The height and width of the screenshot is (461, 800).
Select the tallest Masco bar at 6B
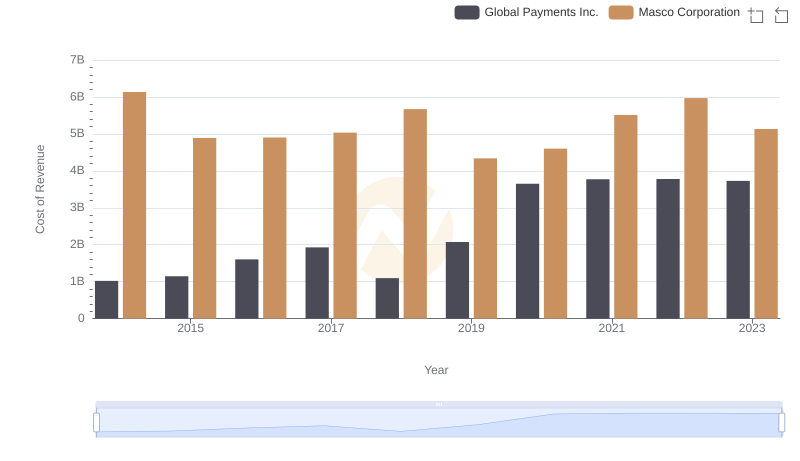coord(135,205)
